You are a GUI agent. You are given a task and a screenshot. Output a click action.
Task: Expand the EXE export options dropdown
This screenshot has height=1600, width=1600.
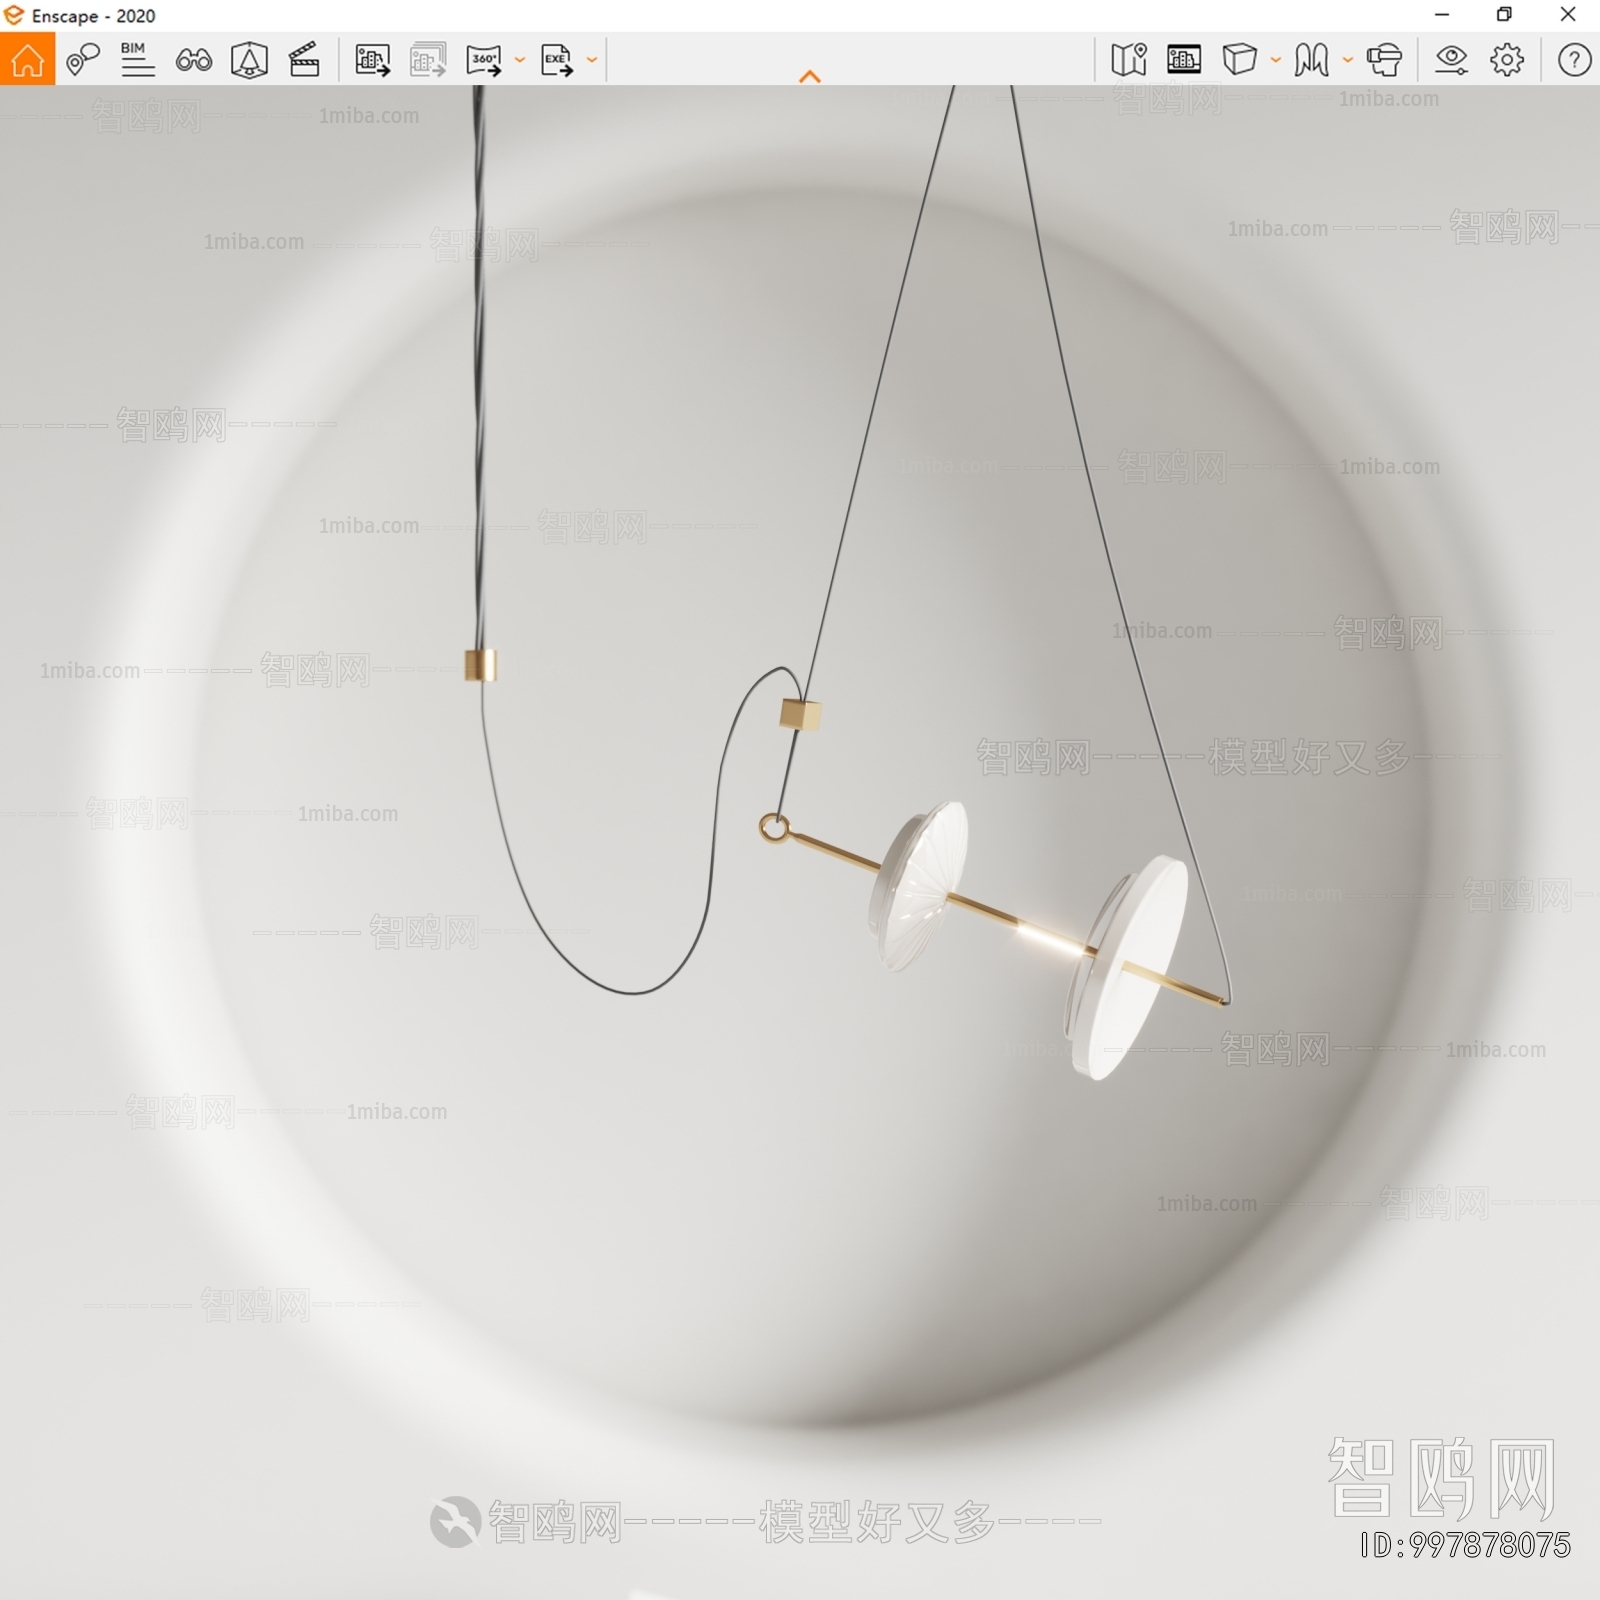(x=592, y=60)
